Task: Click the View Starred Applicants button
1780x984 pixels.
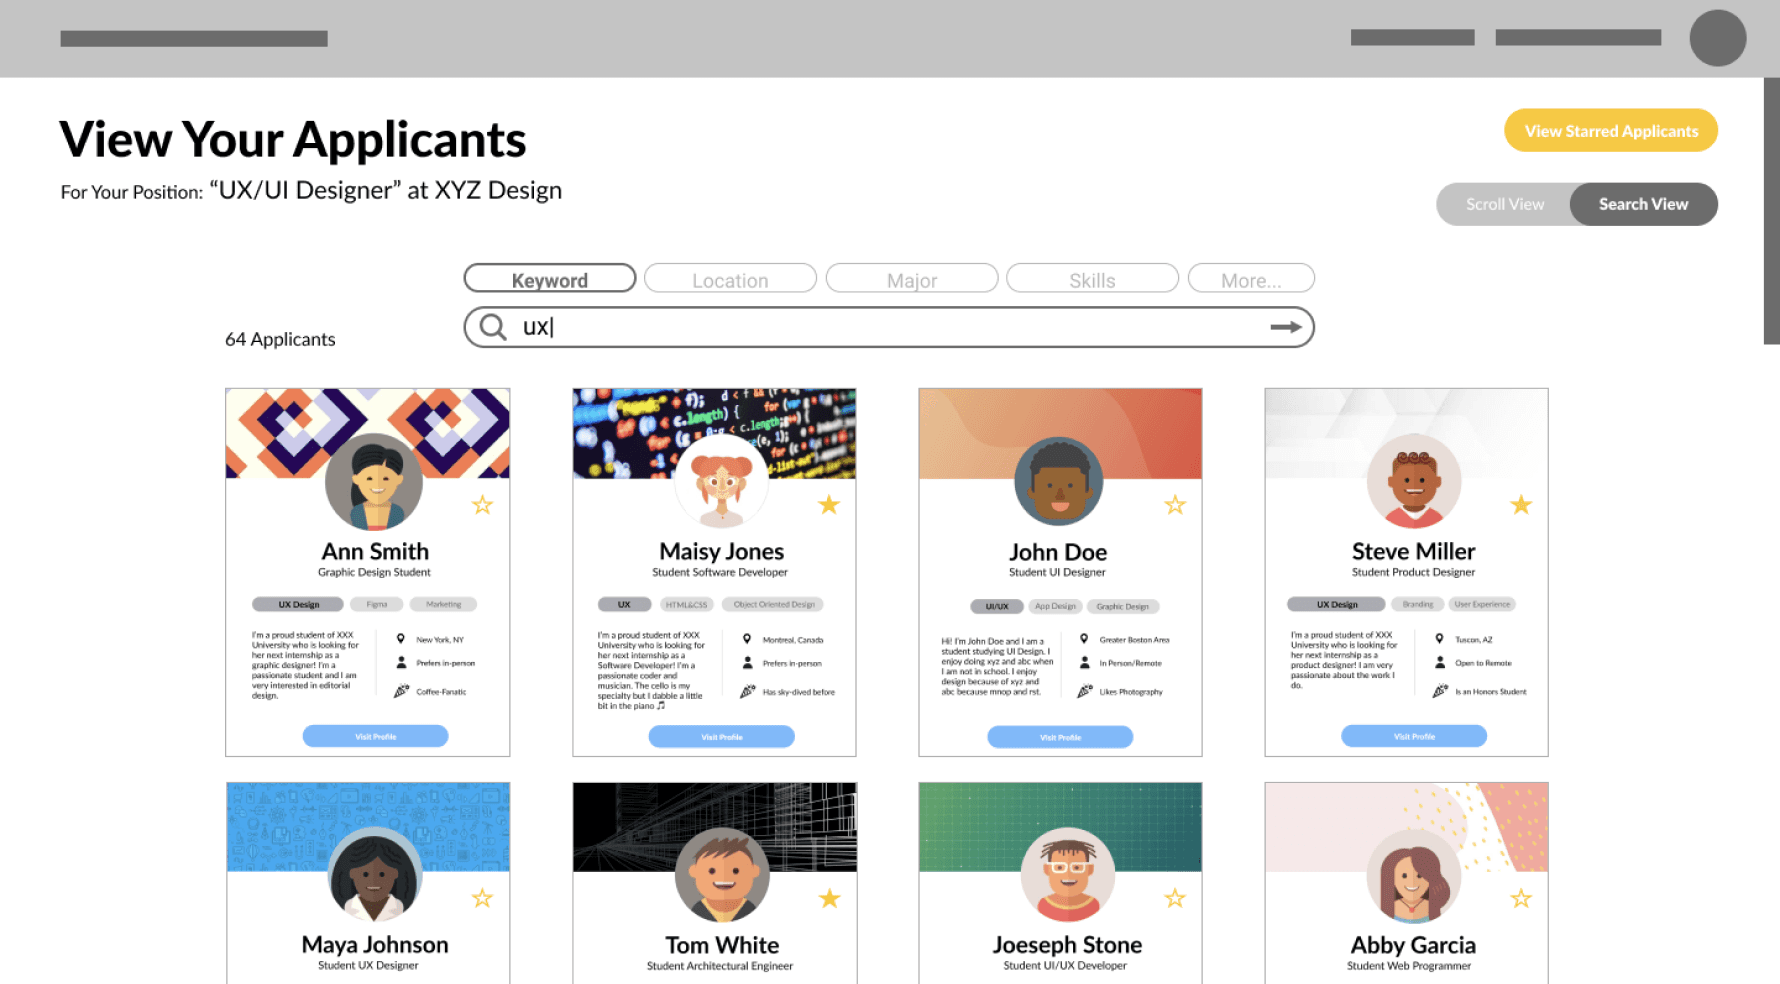Action: coord(1611,131)
